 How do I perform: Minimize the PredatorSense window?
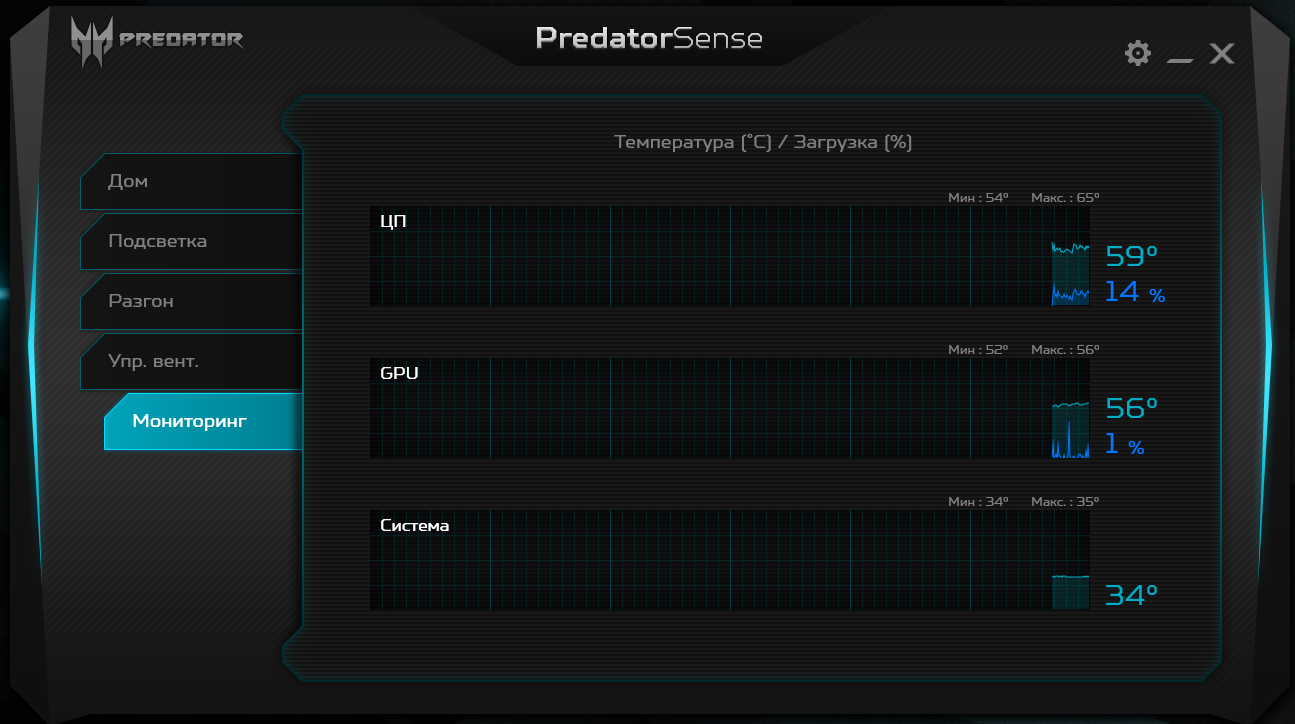[x=1180, y=60]
